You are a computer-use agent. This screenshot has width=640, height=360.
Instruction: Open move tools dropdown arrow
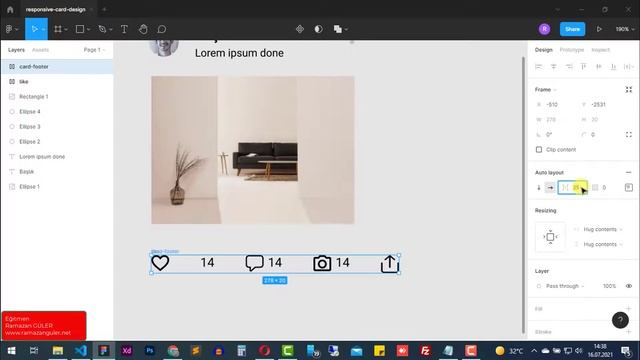click(x=43, y=29)
